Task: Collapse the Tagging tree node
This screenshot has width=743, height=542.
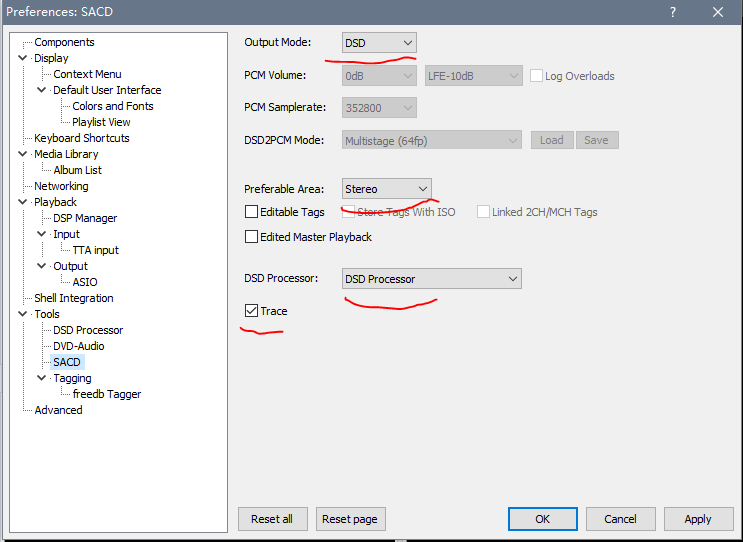Action: click(x=42, y=378)
